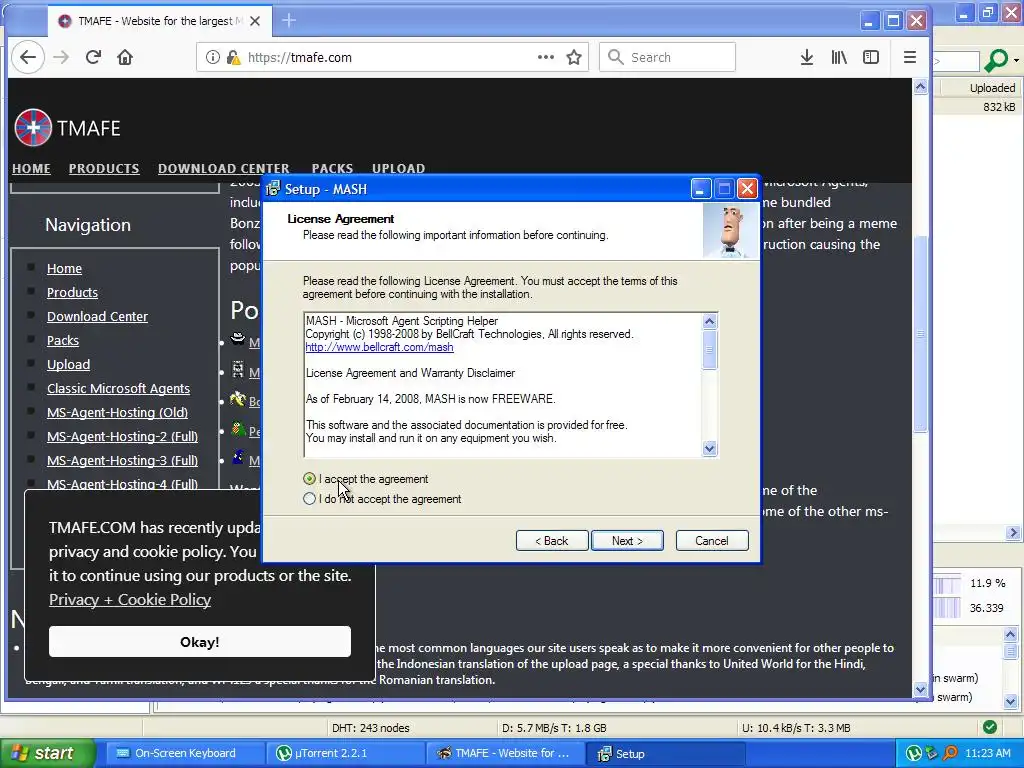Click browser page scrollbar up arrow

921,87
